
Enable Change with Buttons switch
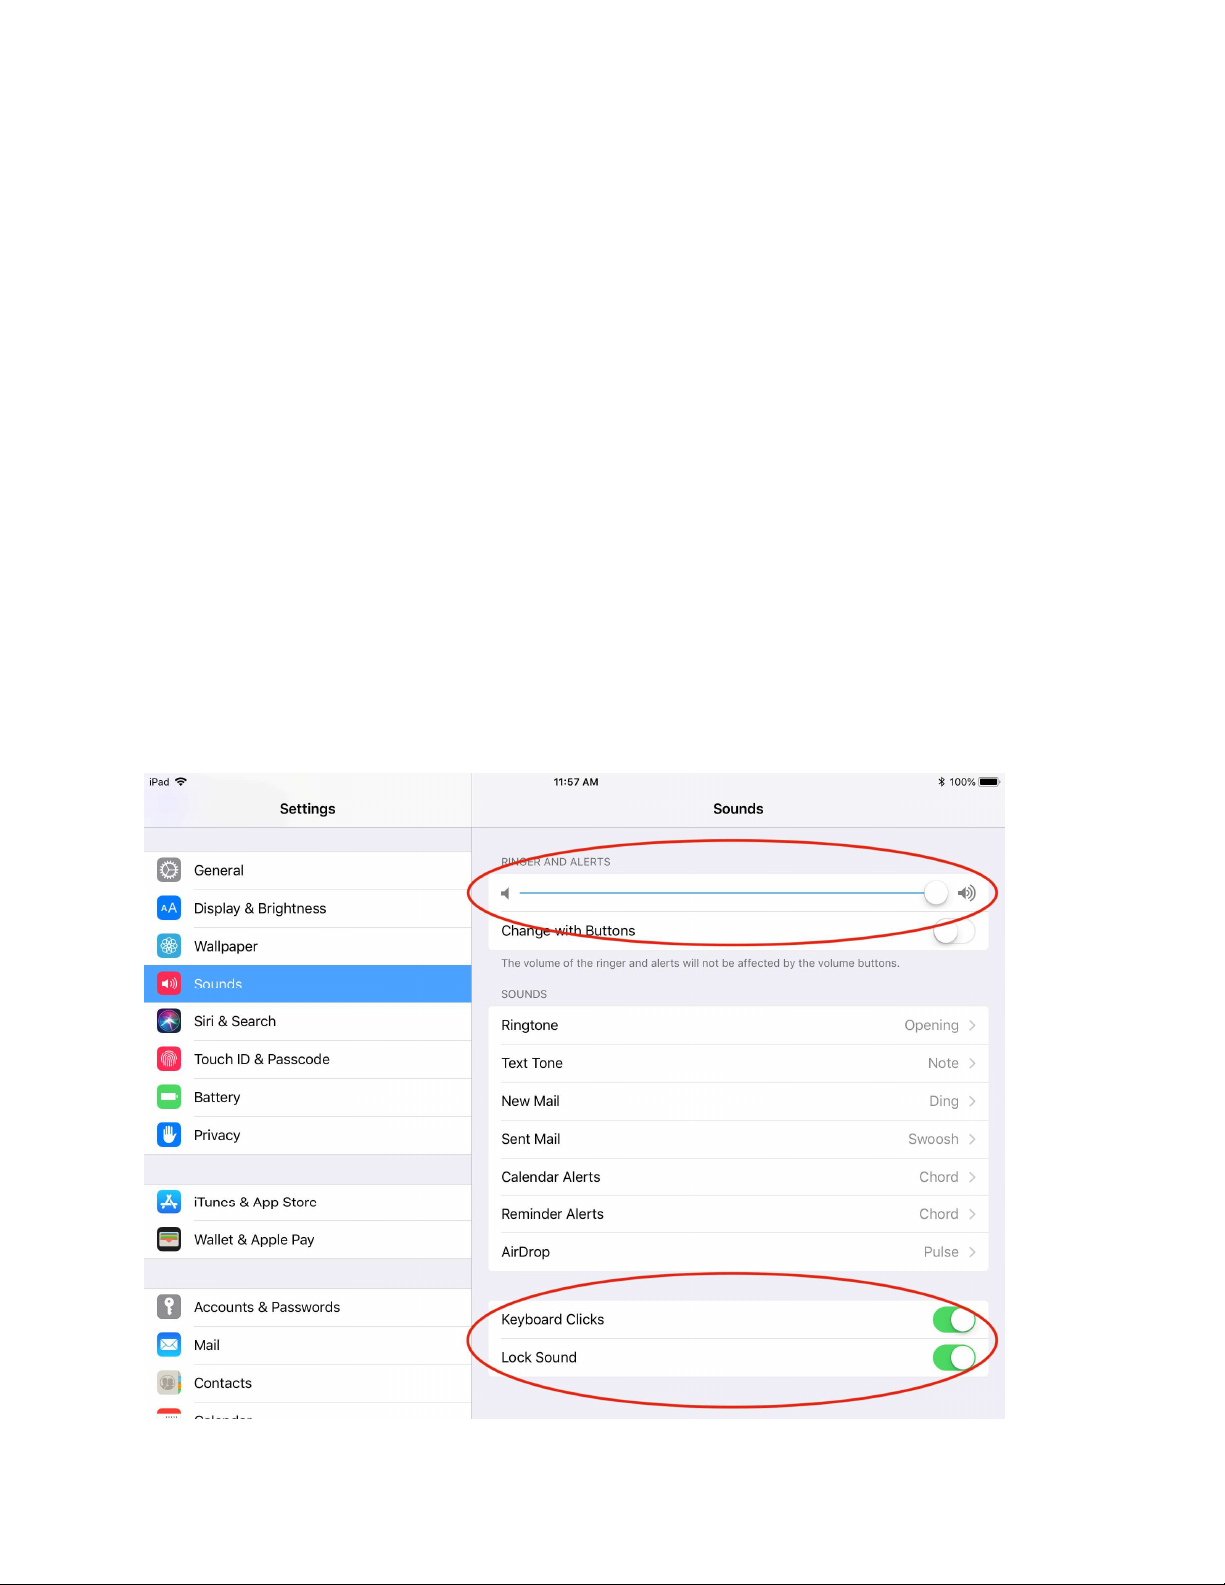click(x=953, y=931)
